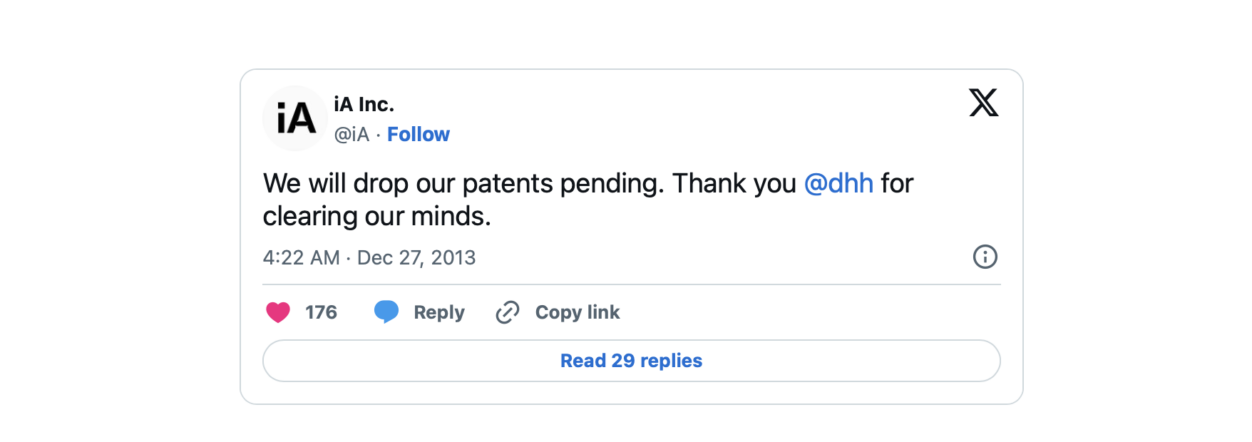
Task: Click the 4:22 AM tweet time
Action: [301, 257]
